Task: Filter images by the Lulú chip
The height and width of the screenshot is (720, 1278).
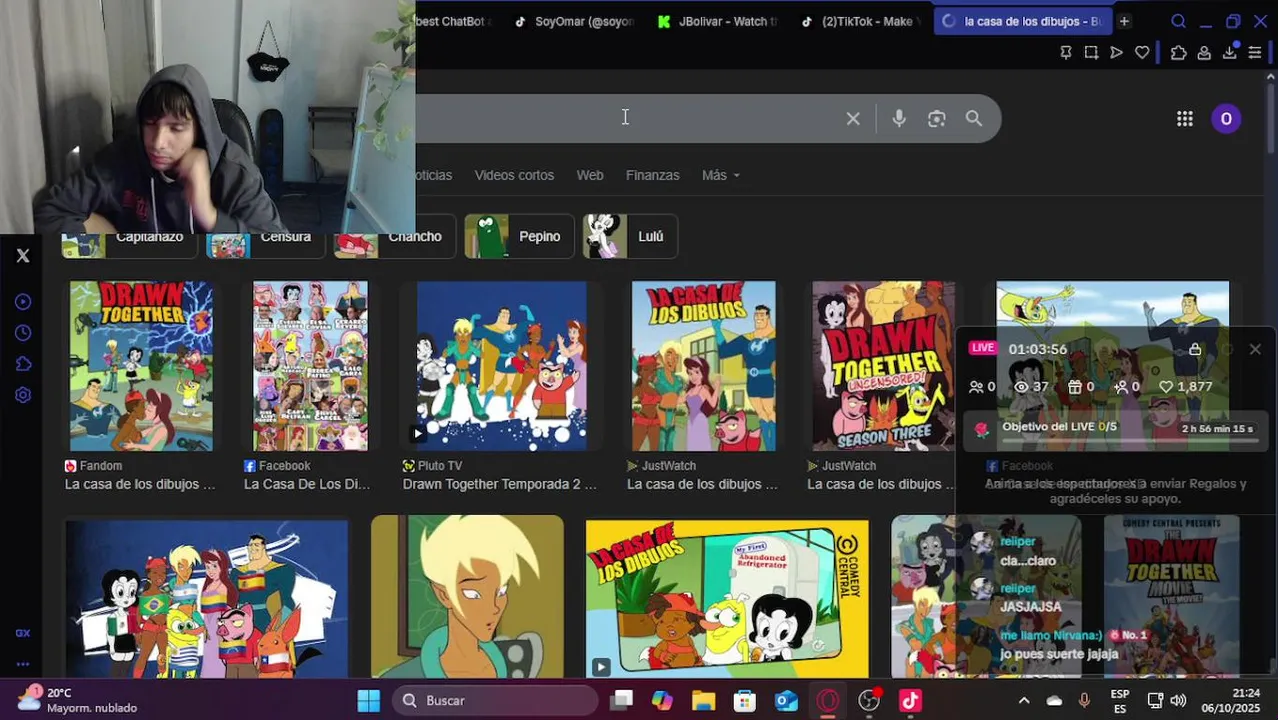Action: click(630, 237)
